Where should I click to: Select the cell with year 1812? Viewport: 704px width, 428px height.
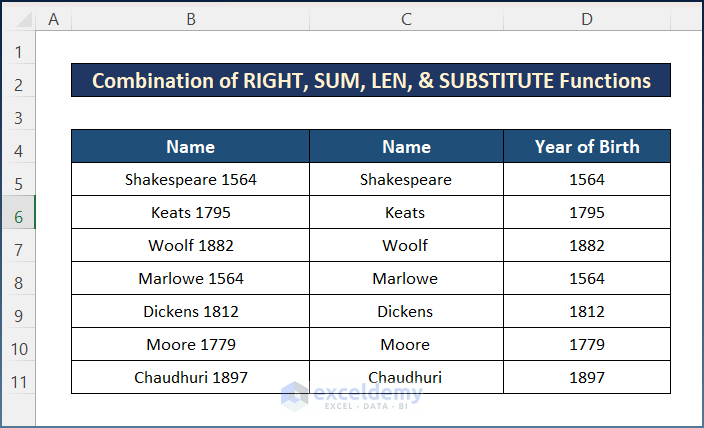click(x=586, y=312)
